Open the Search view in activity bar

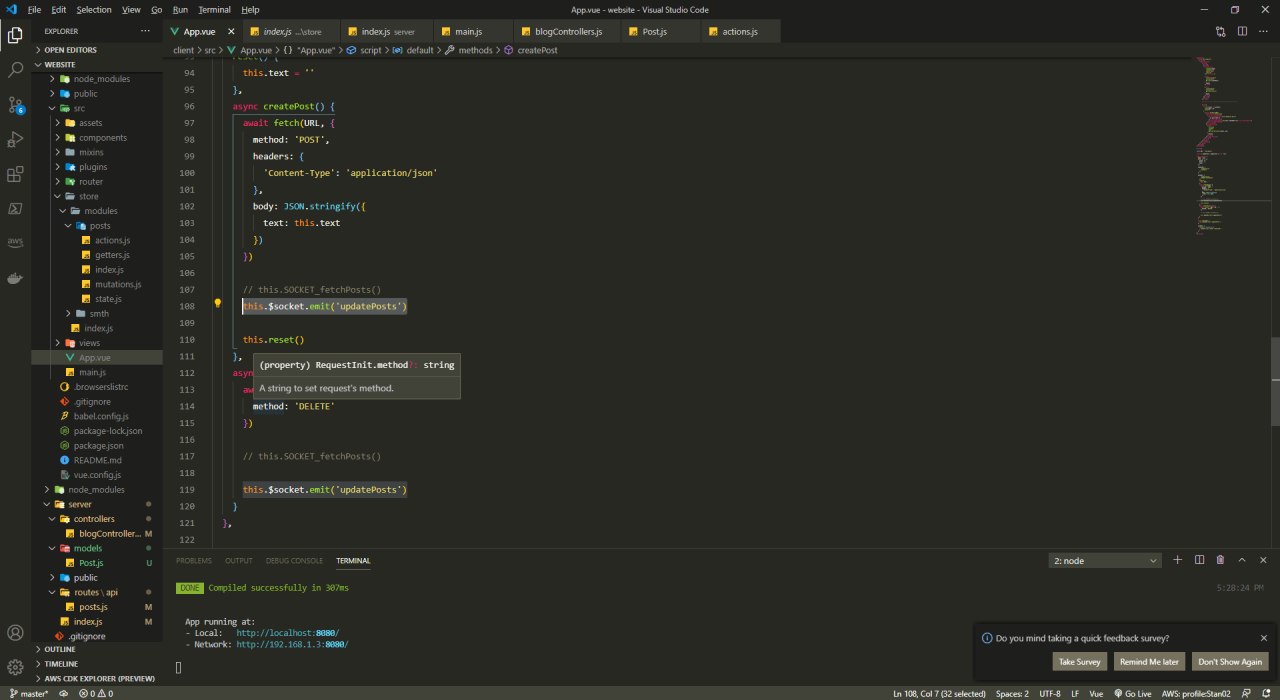[15, 70]
